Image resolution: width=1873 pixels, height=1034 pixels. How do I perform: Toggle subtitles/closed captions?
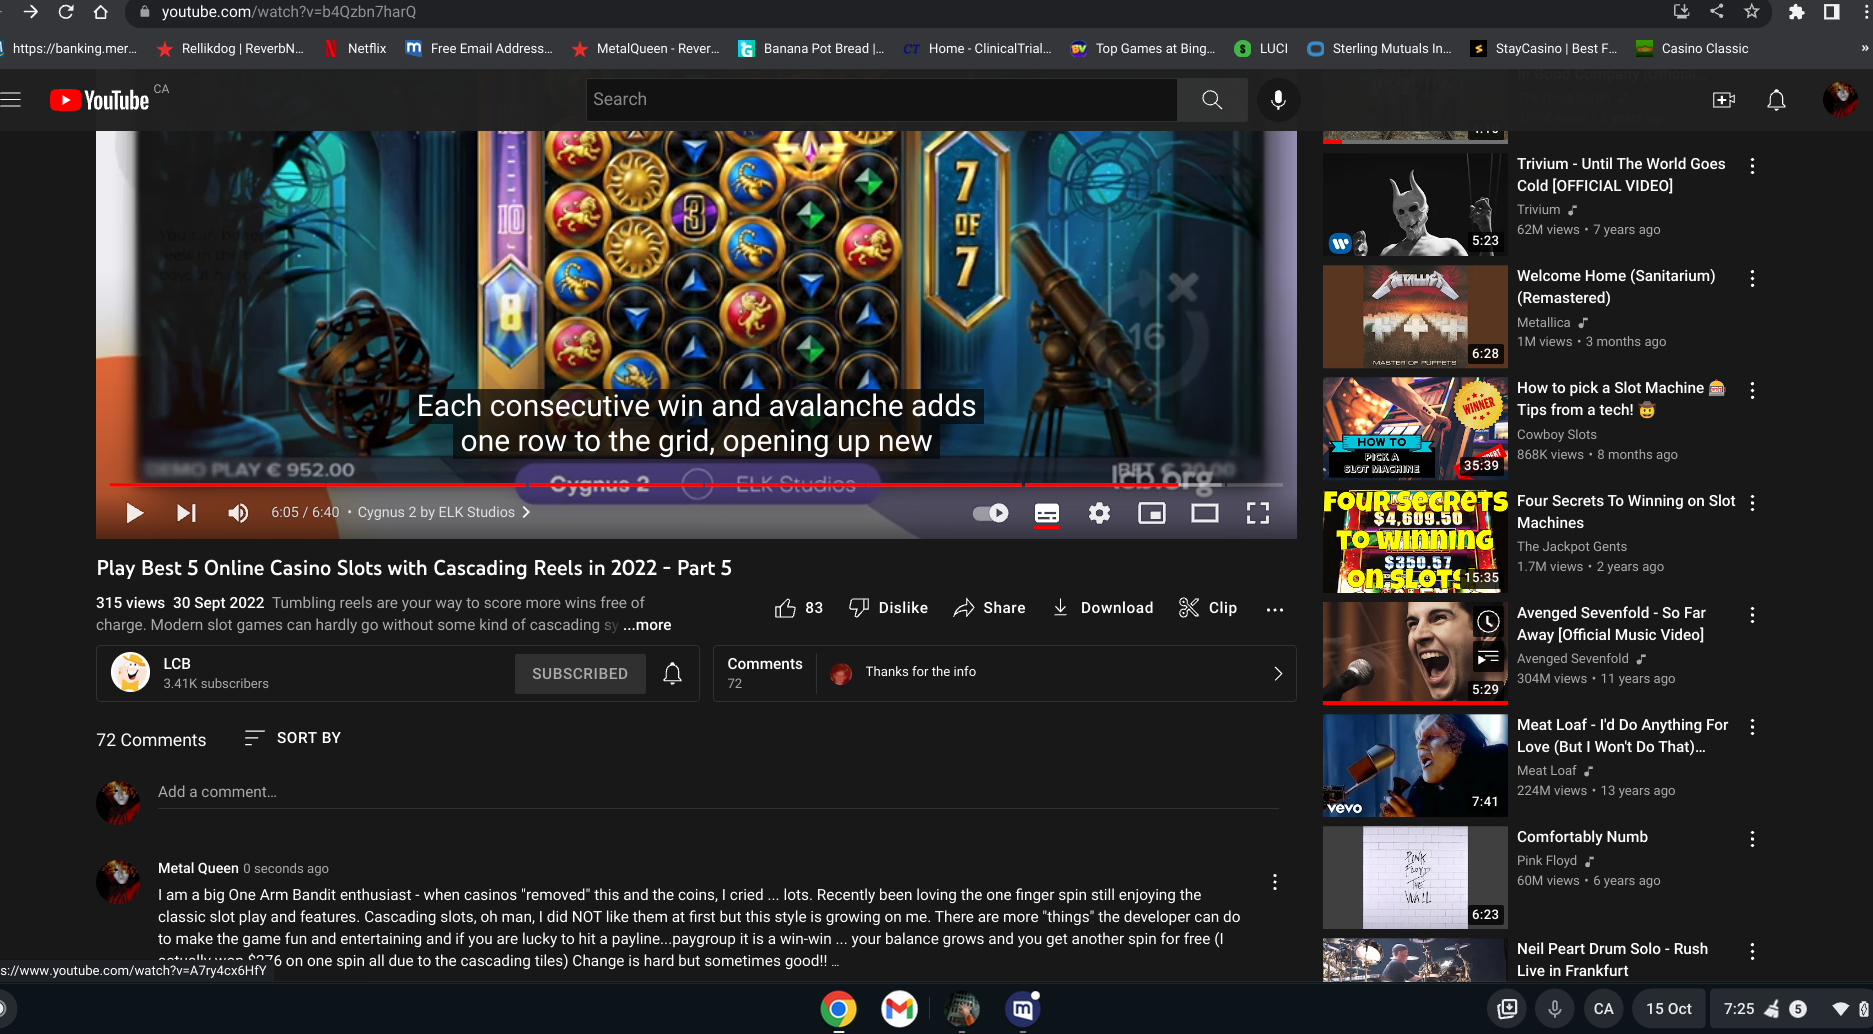point(1047,513)
